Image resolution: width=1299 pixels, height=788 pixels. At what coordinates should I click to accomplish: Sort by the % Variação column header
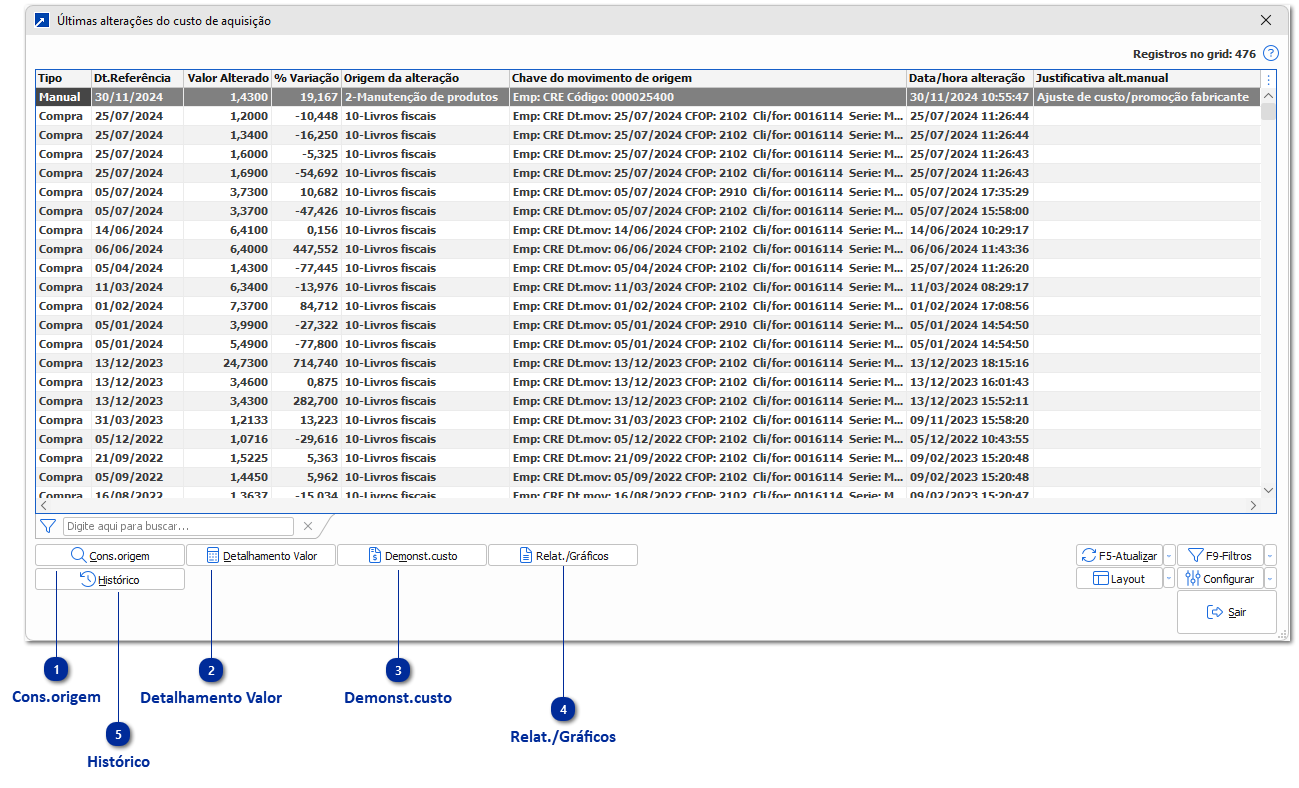(306, 78)
